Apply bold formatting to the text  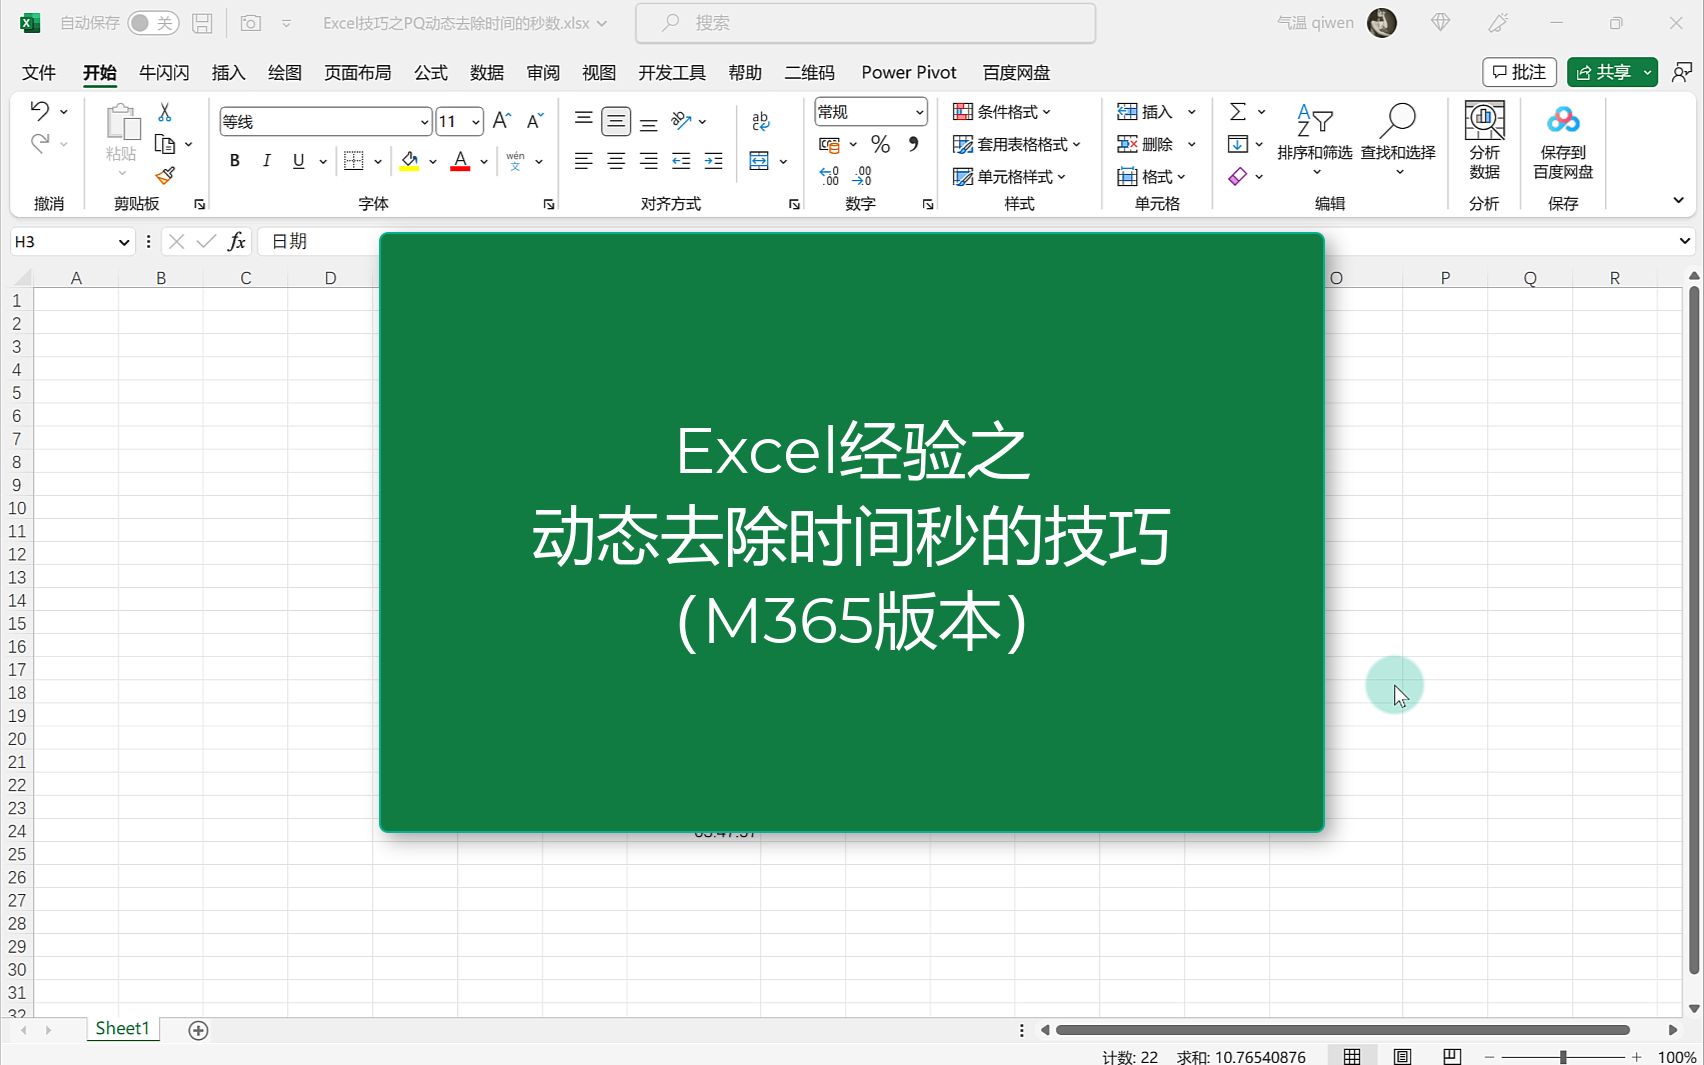click(x=233, y=160)
